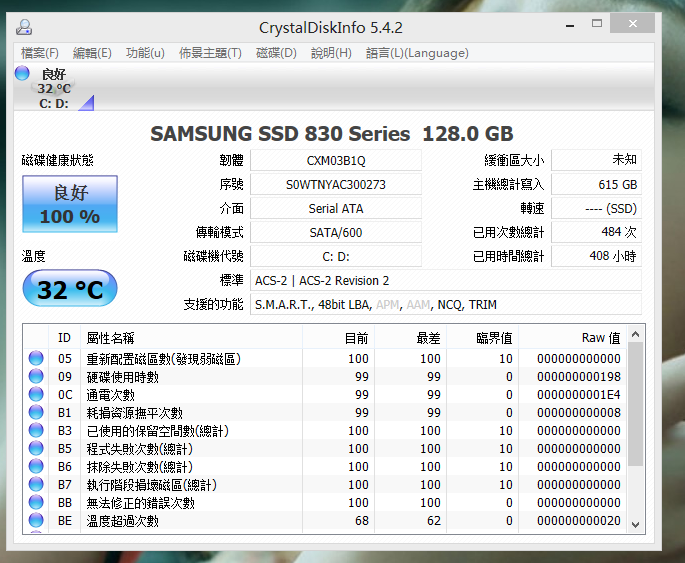
Task: Click the blue status orb for attribute B5
Action: pos(36,448)
